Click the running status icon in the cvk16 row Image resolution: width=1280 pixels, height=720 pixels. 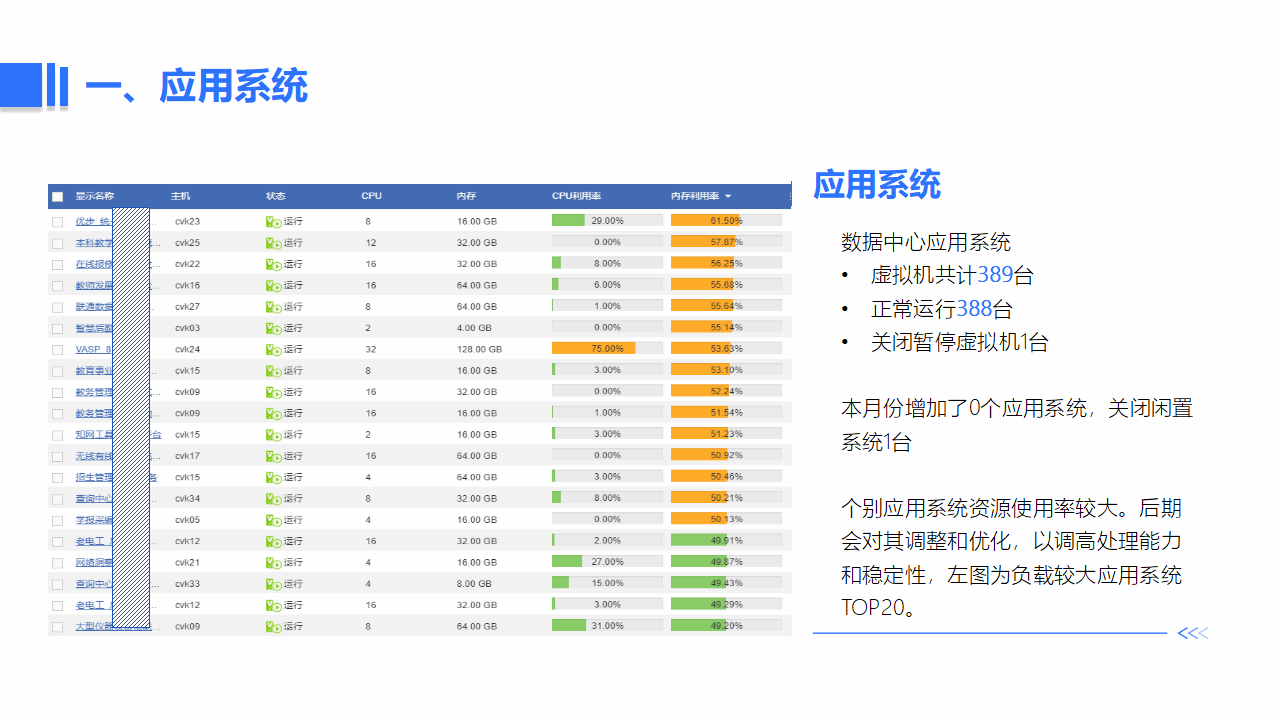273,285
